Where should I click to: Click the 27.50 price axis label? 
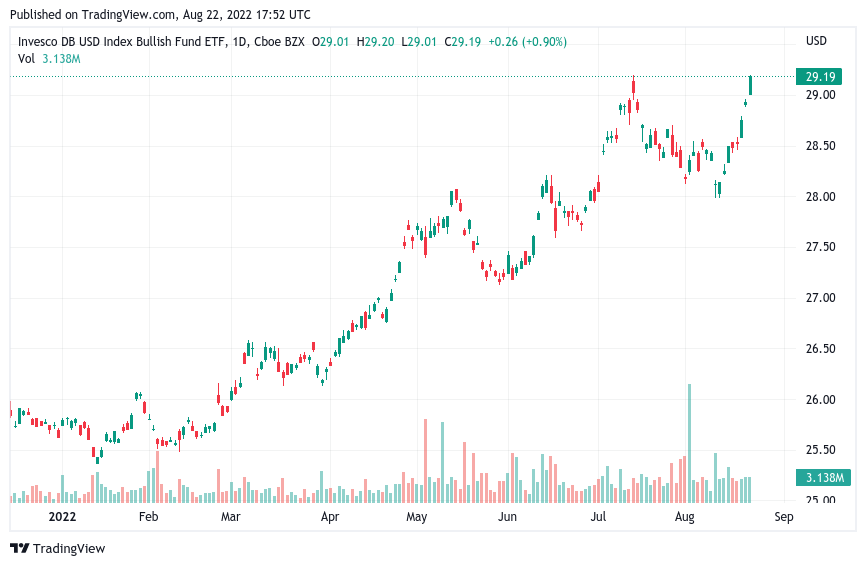pyautogui.click(x=820, y=247)
